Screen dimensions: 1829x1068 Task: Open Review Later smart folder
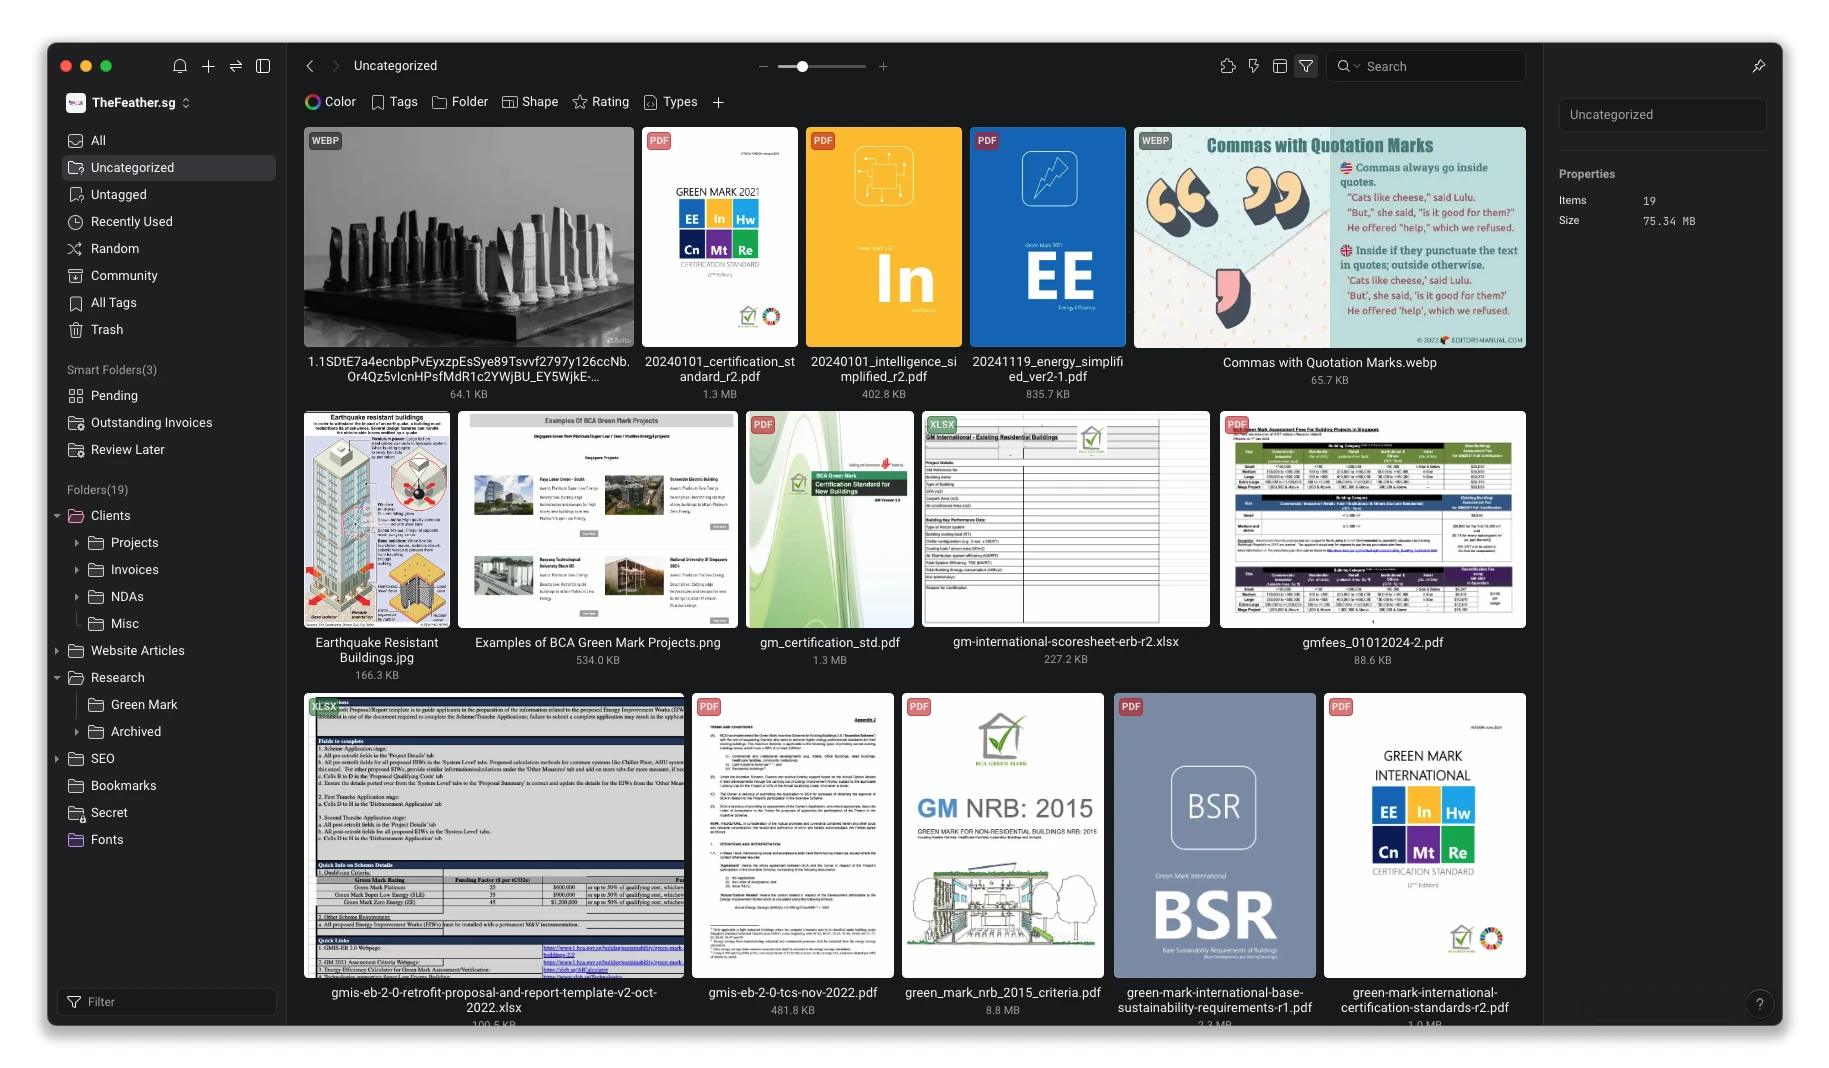[x=169, y=450]
